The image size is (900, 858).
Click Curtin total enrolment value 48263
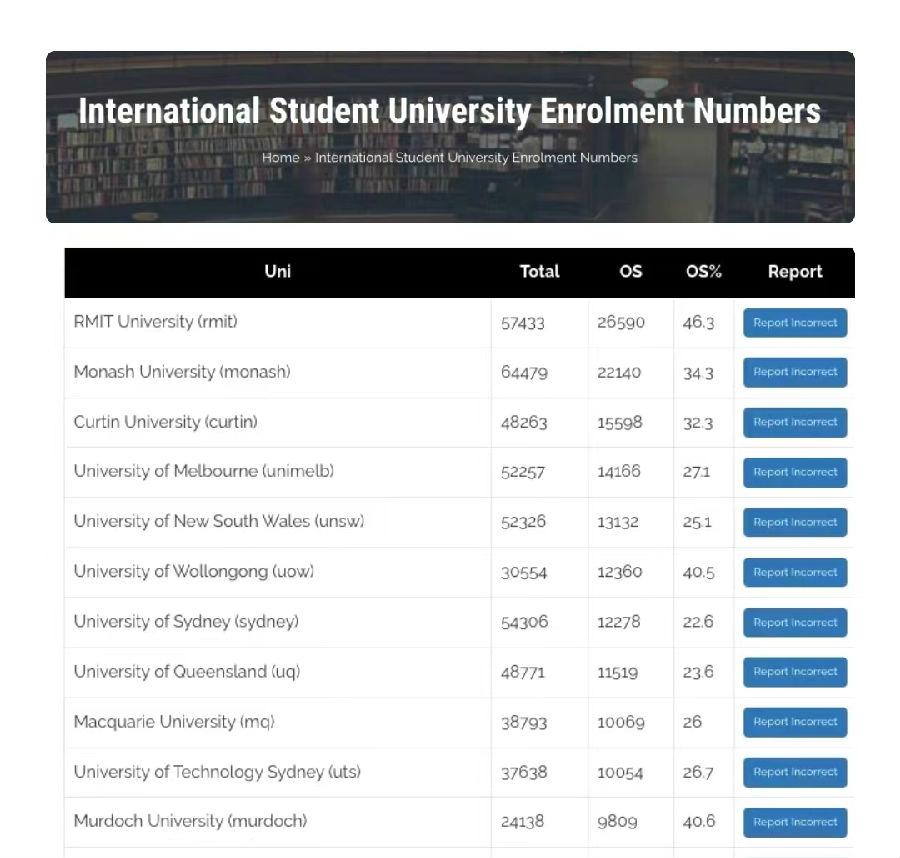point(524,423)
